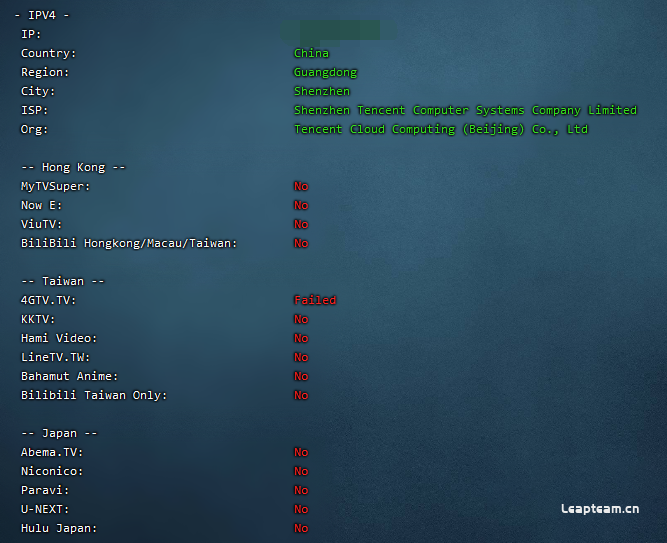Click the '- IPV4 -' header text
The image size is (667, 543).
[42, 15]
